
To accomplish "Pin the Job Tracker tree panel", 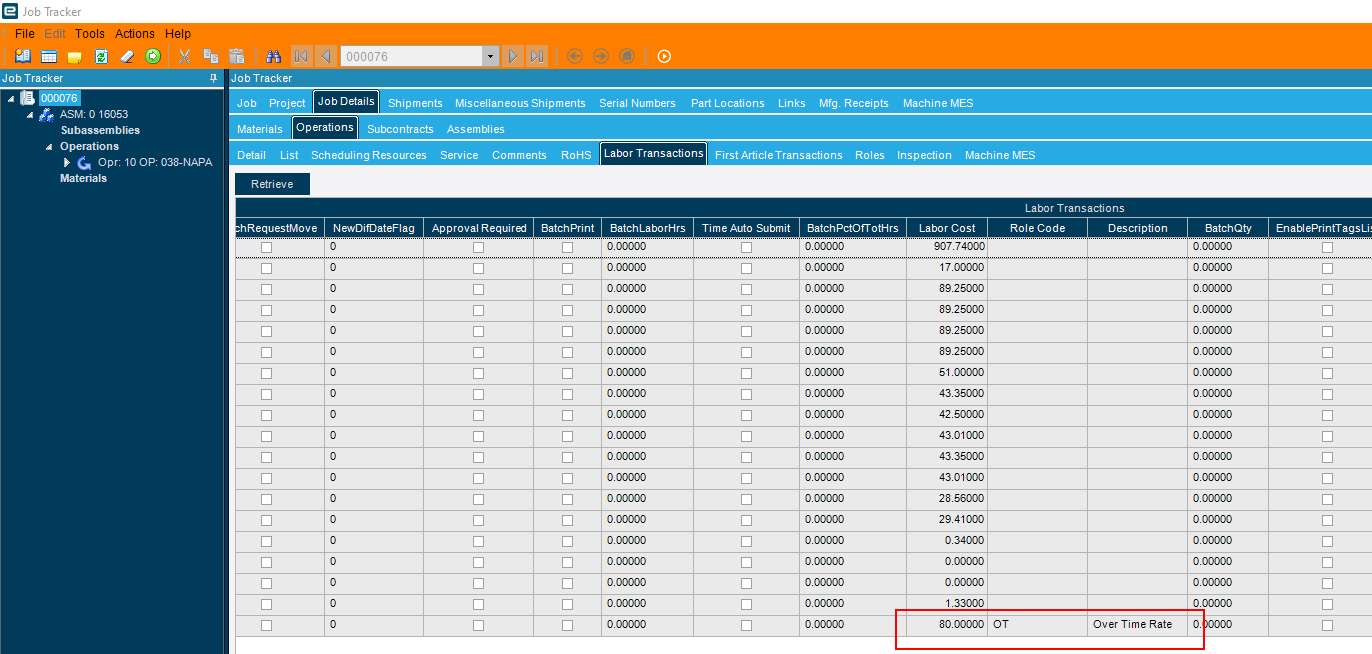I will click(213, 78).
